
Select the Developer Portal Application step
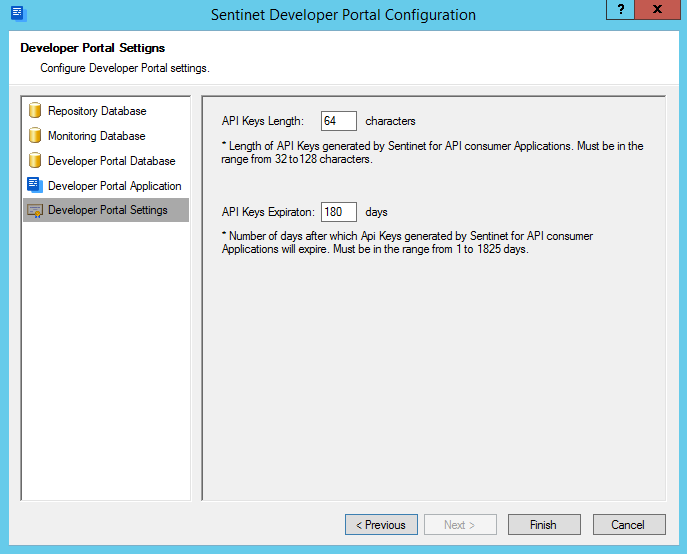[106, 185]
